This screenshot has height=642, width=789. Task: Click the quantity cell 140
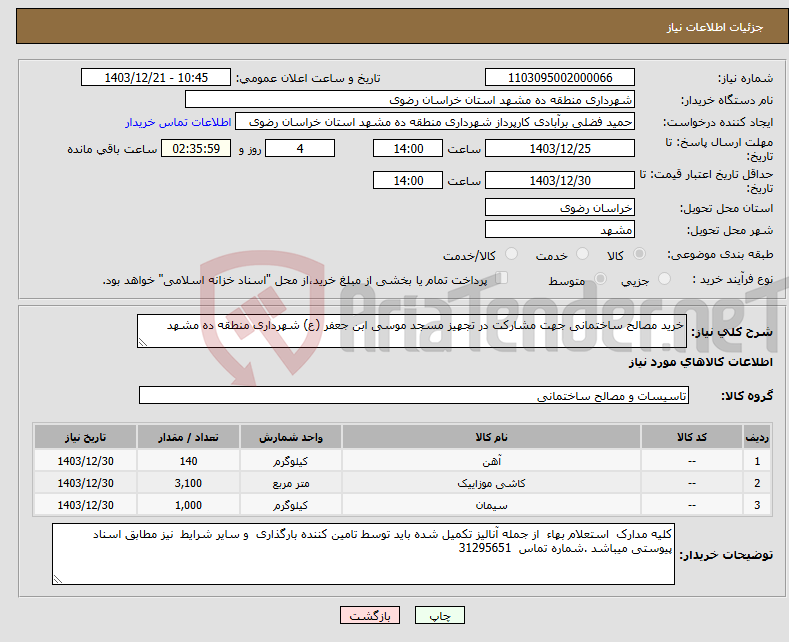point(188,460)
